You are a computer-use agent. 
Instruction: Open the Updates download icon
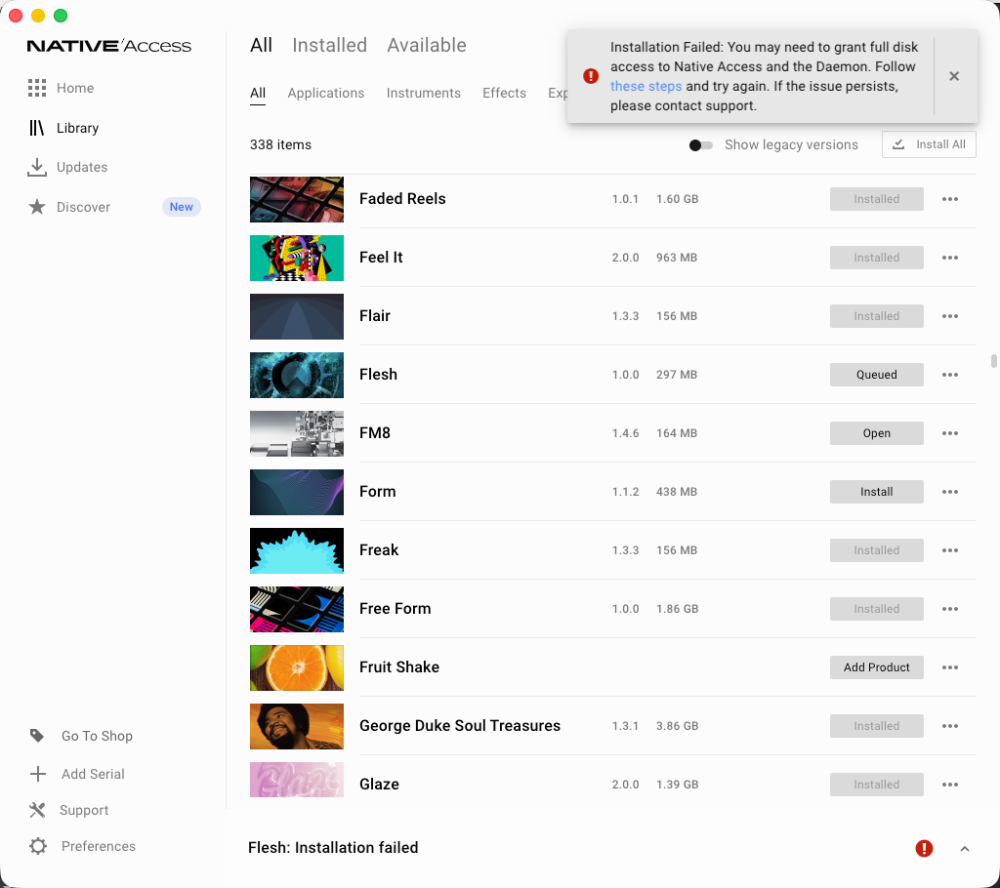click(37, 167)
